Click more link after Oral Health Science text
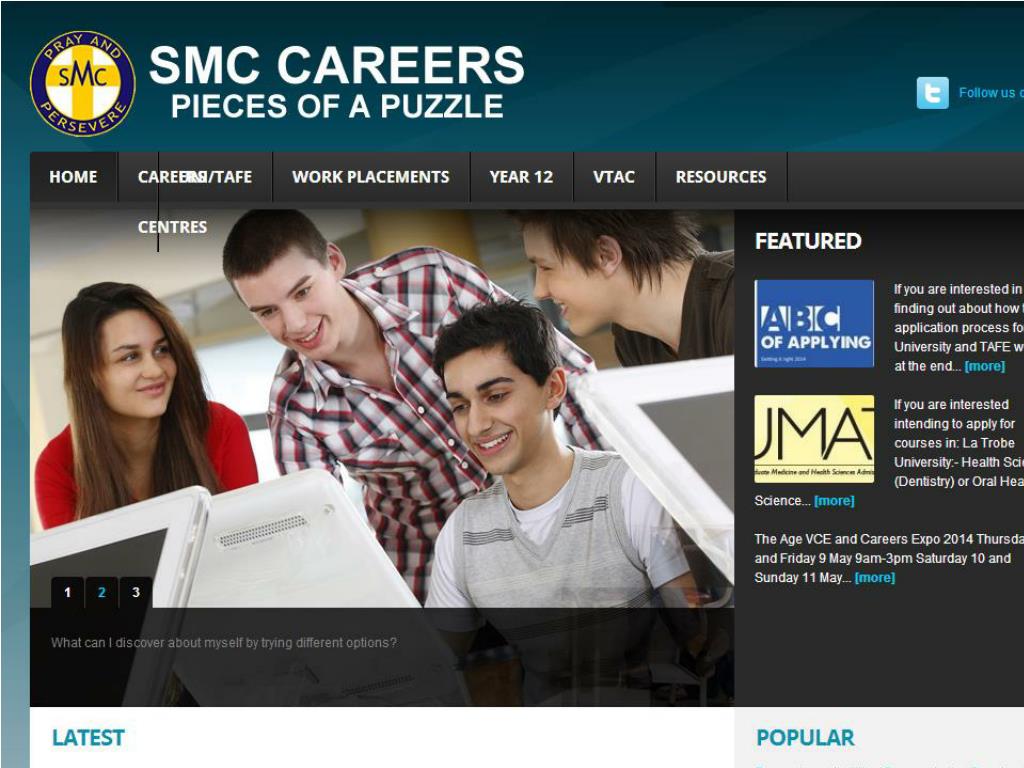Image resolution: width=1024 pixels, height=768 pixels. 834,501
